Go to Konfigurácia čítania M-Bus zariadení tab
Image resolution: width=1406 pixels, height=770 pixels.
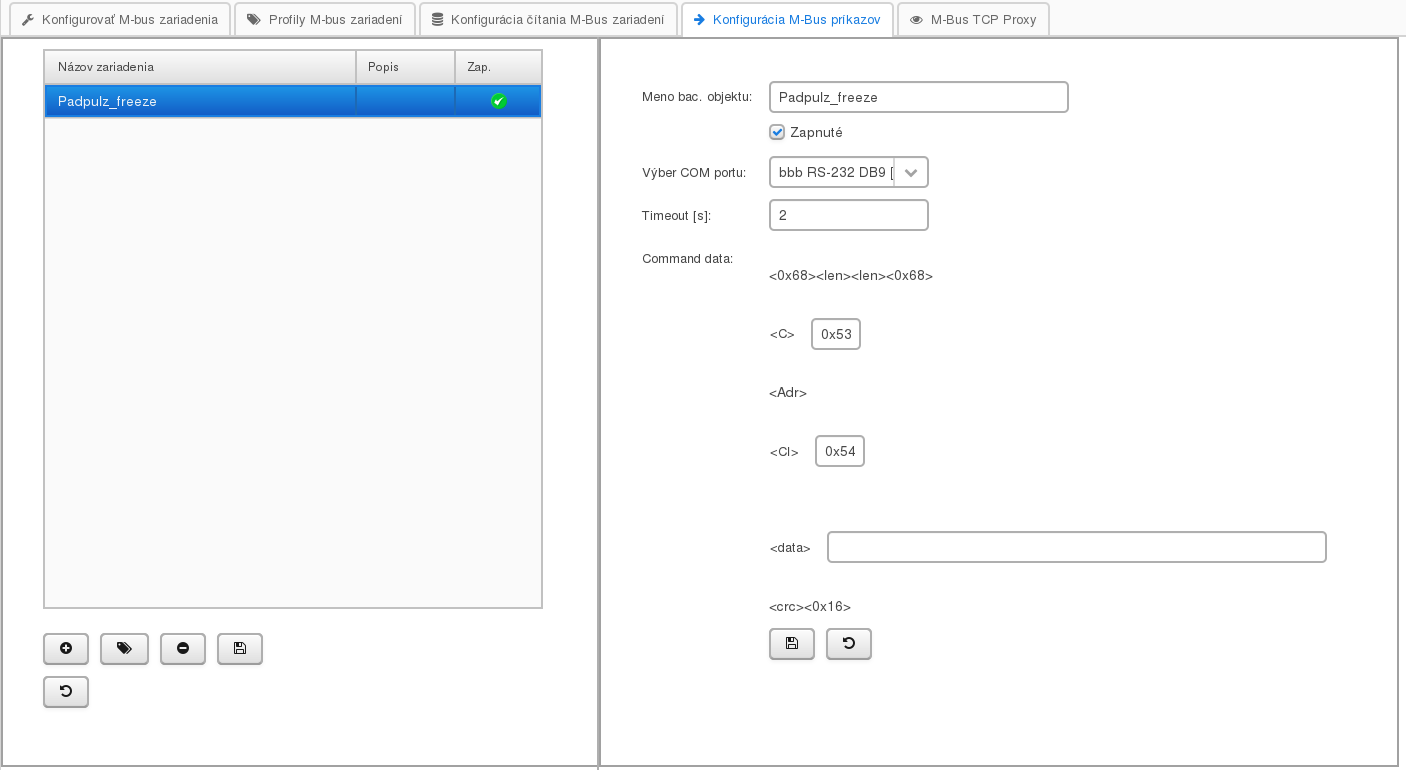548,20
